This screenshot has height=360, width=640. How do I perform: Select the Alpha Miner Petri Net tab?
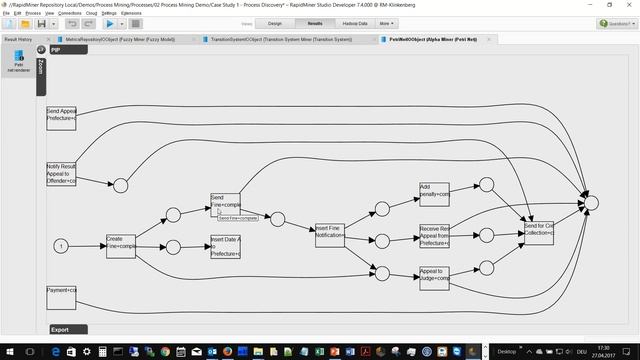pyautogui.click(x=433, y=40)
